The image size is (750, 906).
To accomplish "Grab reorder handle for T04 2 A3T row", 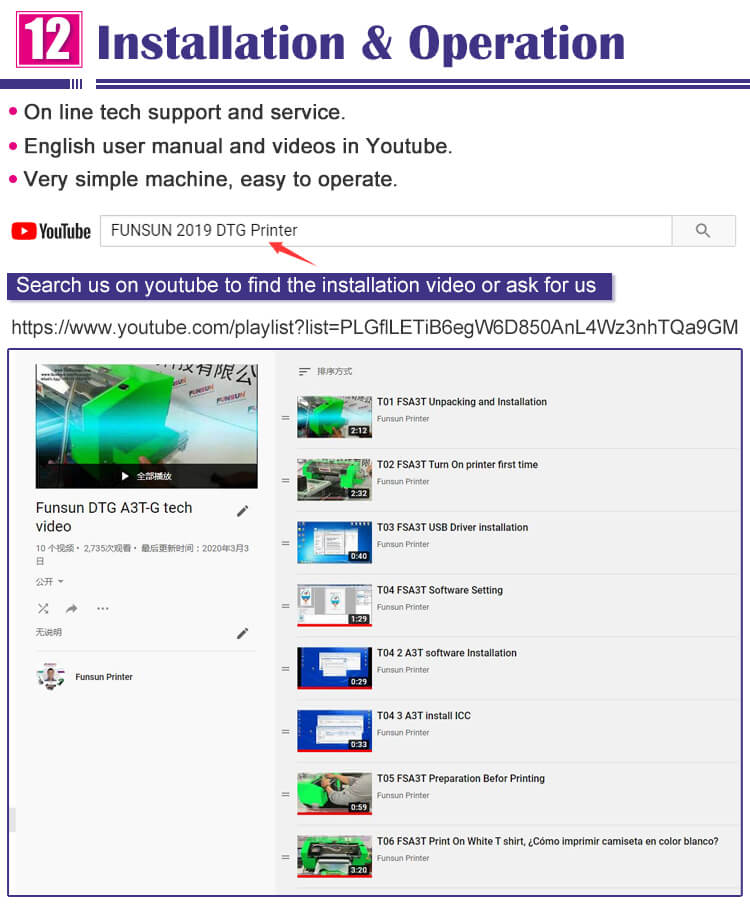I will click(285, 669).
